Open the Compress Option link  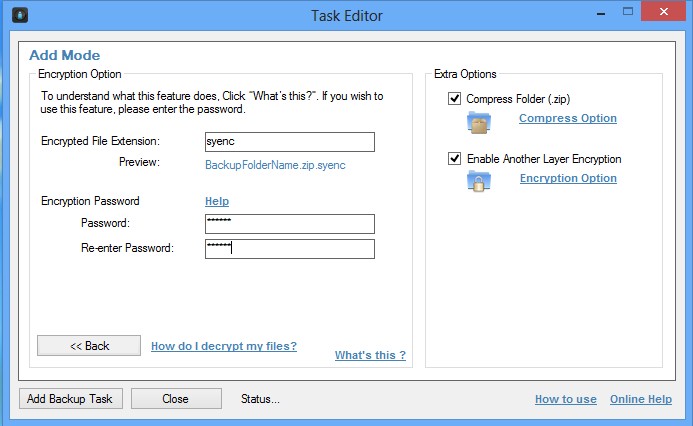pos(567,118)
